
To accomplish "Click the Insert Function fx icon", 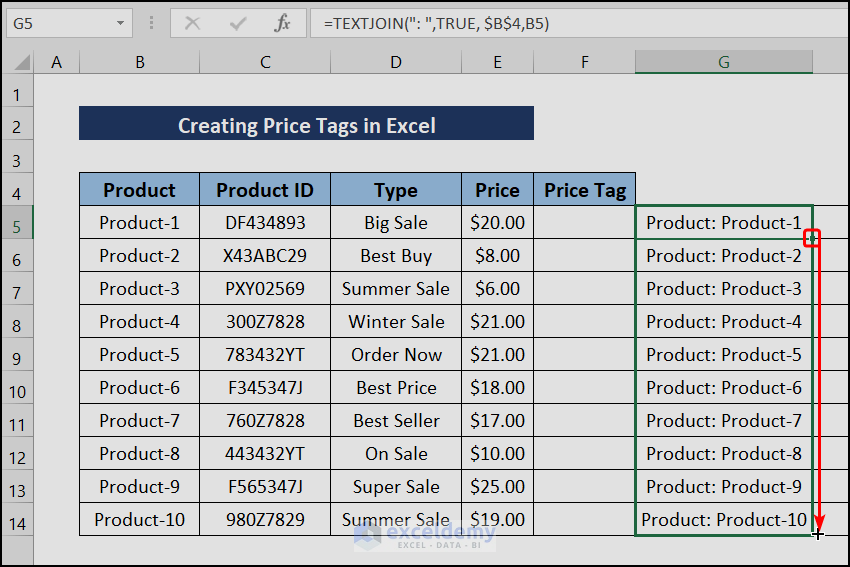I will (x=283, y=23).
